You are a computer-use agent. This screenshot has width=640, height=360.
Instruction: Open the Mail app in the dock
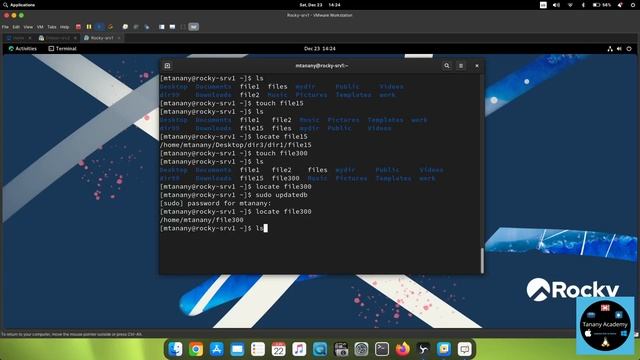point(237,349)
